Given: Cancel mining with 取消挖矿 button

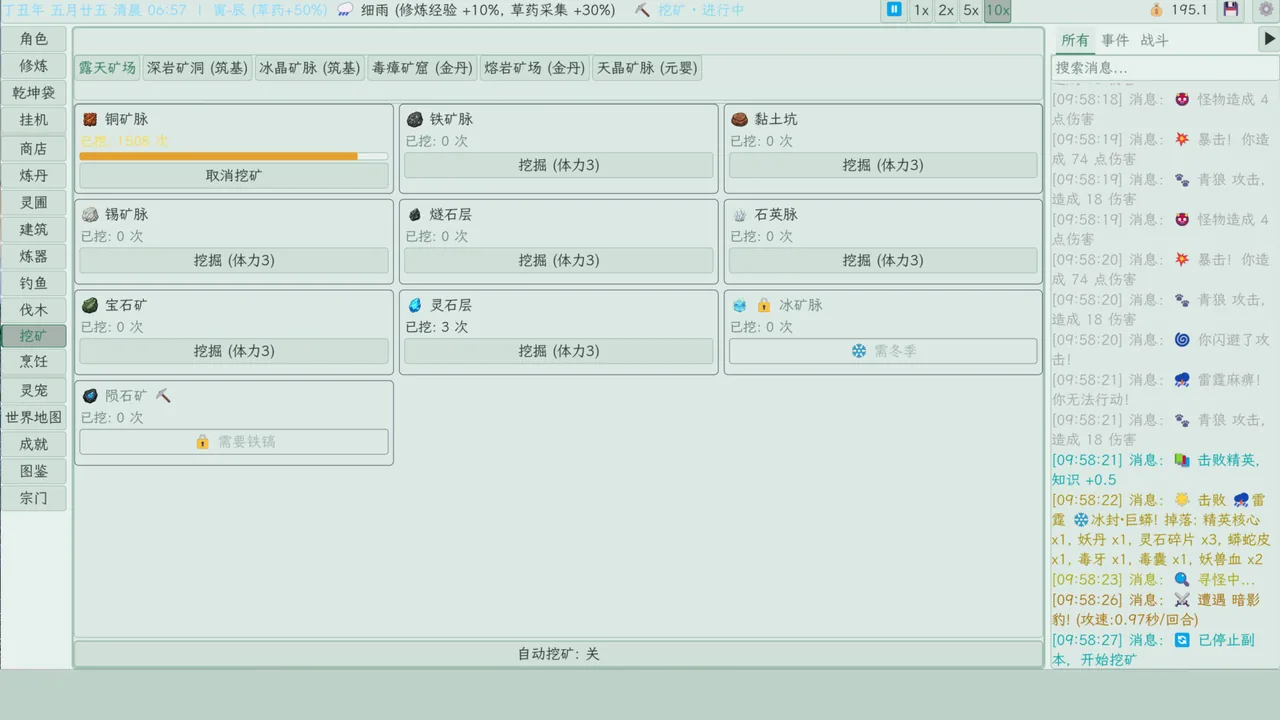Looking at the screenshot, I should (234, 176).
